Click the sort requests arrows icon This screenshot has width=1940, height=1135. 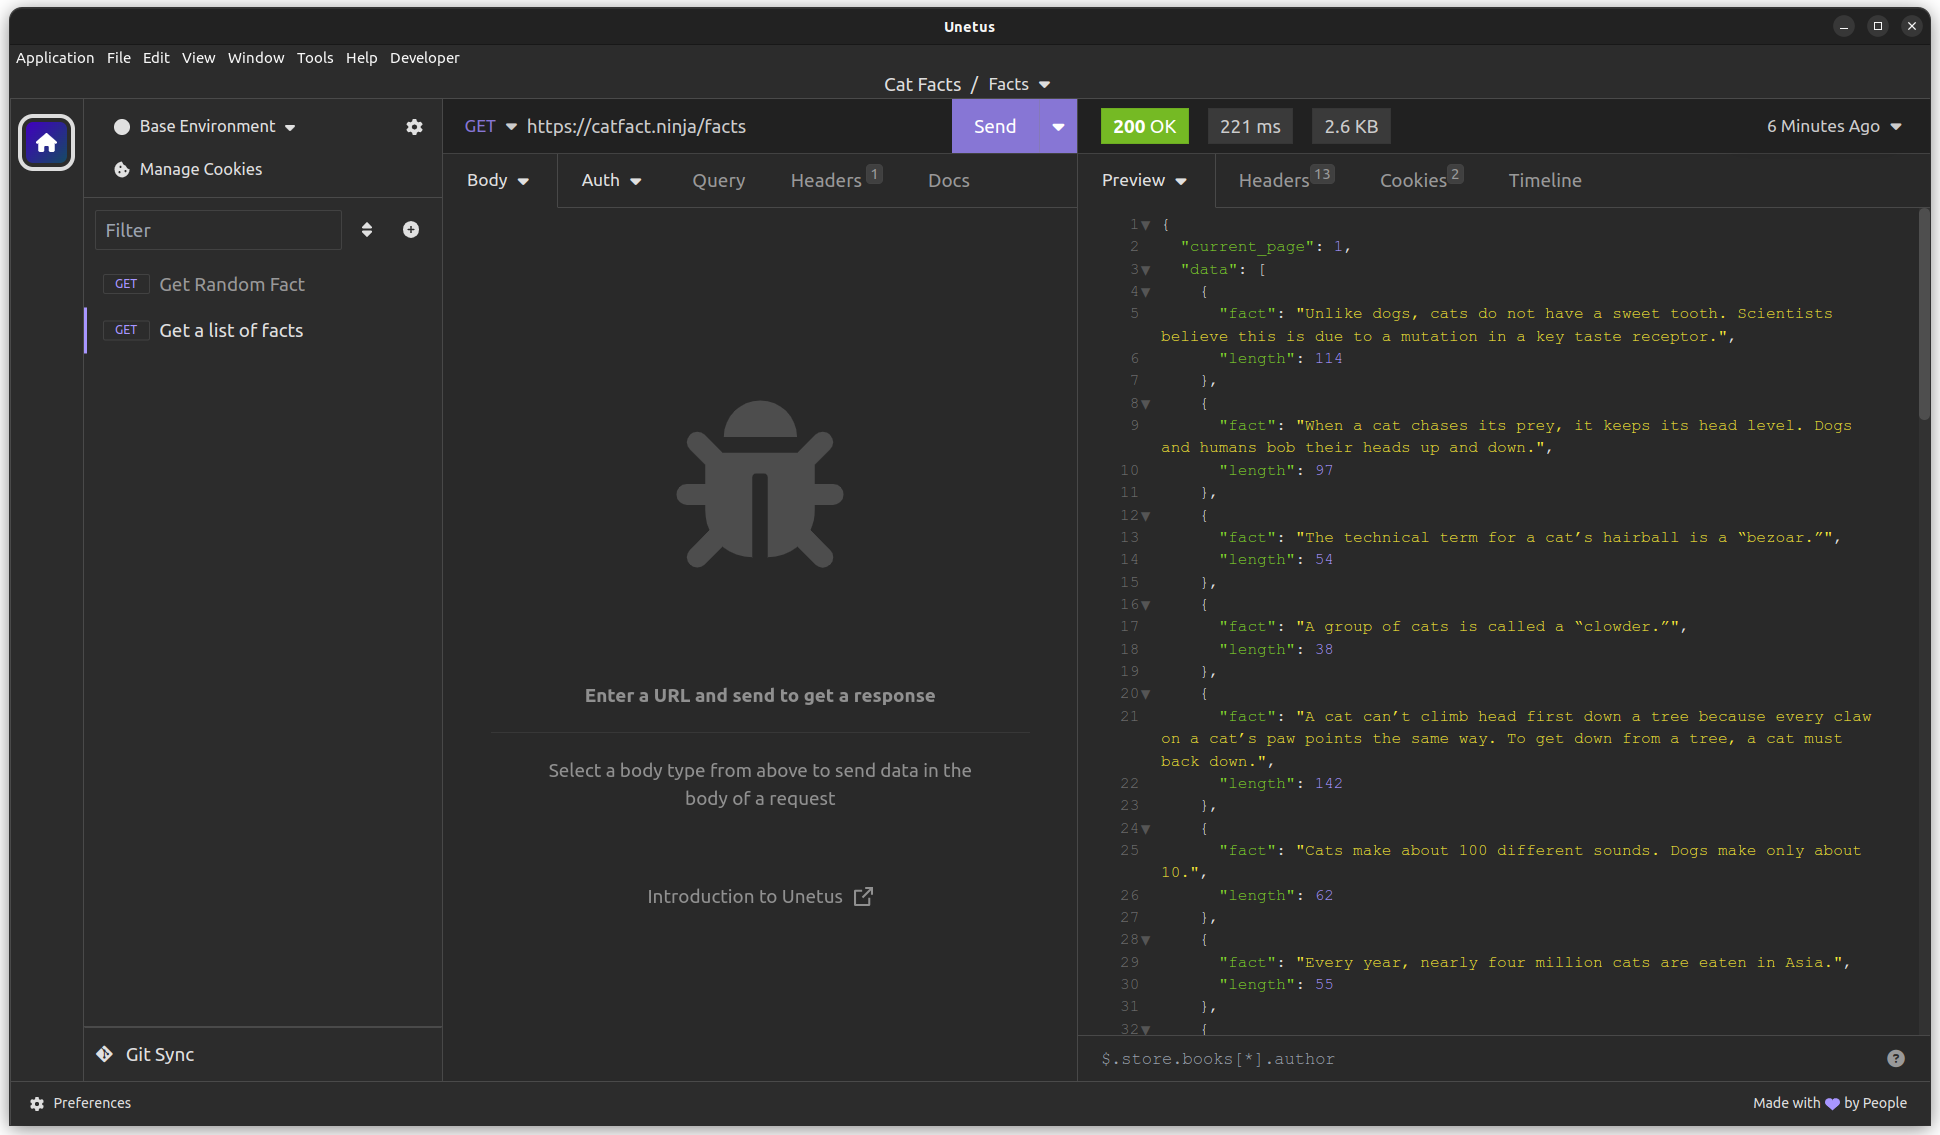(x=367, y=230)
